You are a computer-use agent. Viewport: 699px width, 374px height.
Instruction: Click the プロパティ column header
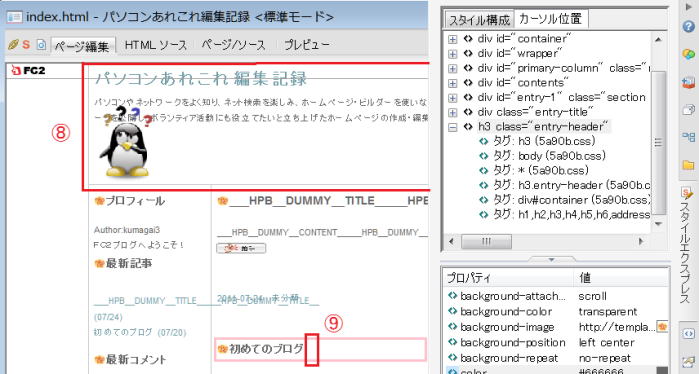(x=508, y=278)
